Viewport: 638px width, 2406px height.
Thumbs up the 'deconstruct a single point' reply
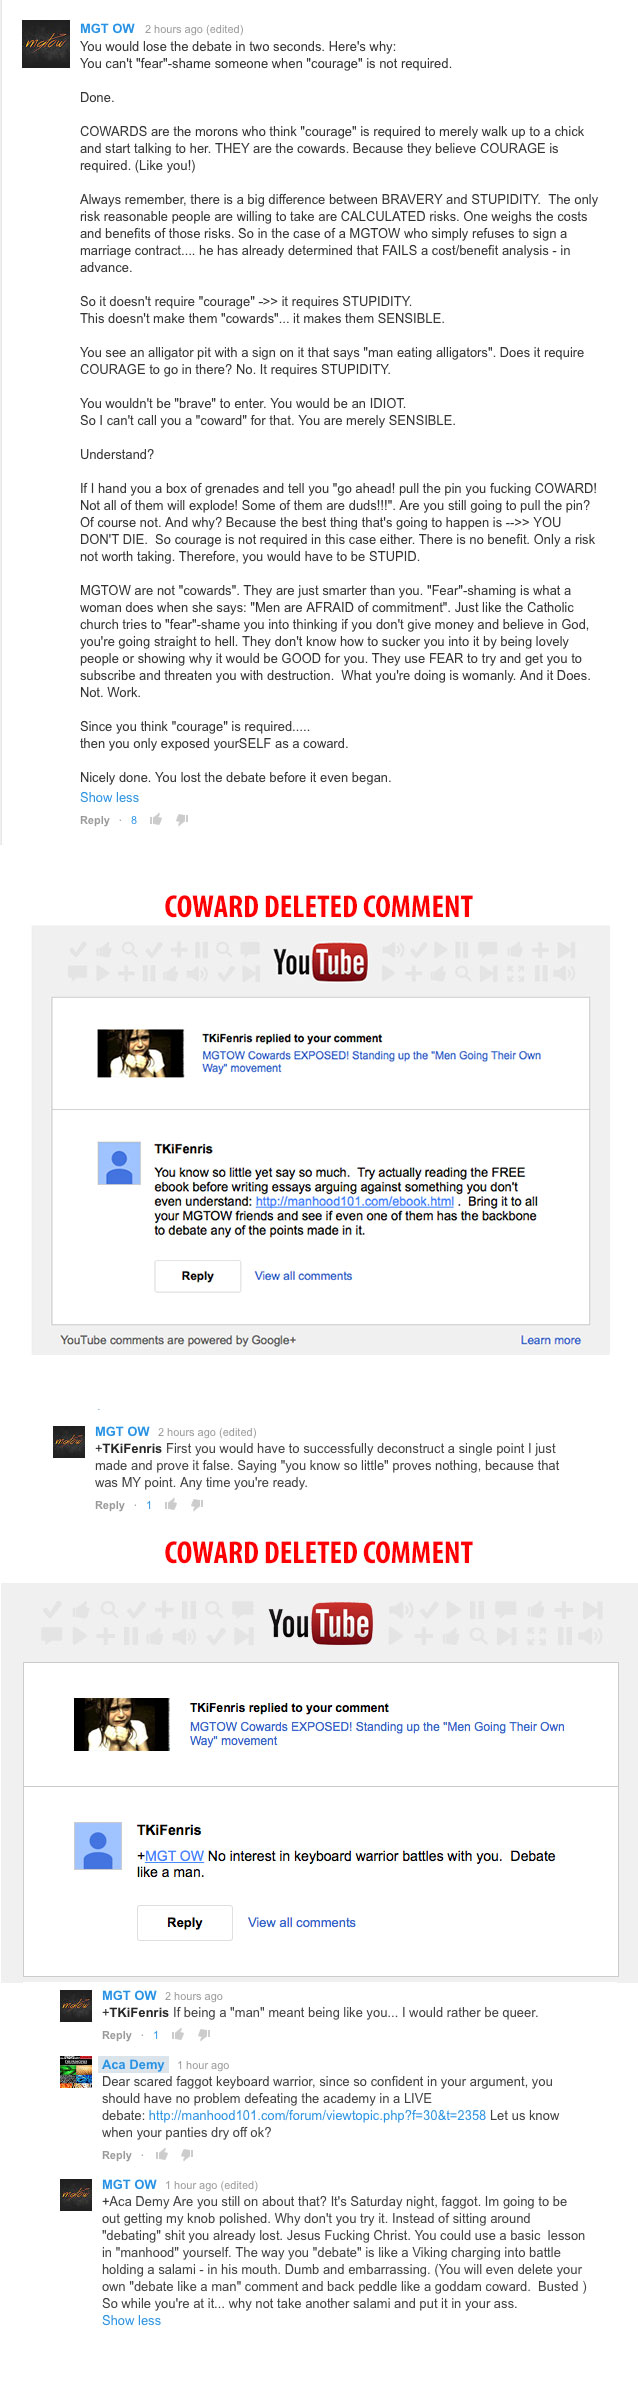coord(171,1504)
